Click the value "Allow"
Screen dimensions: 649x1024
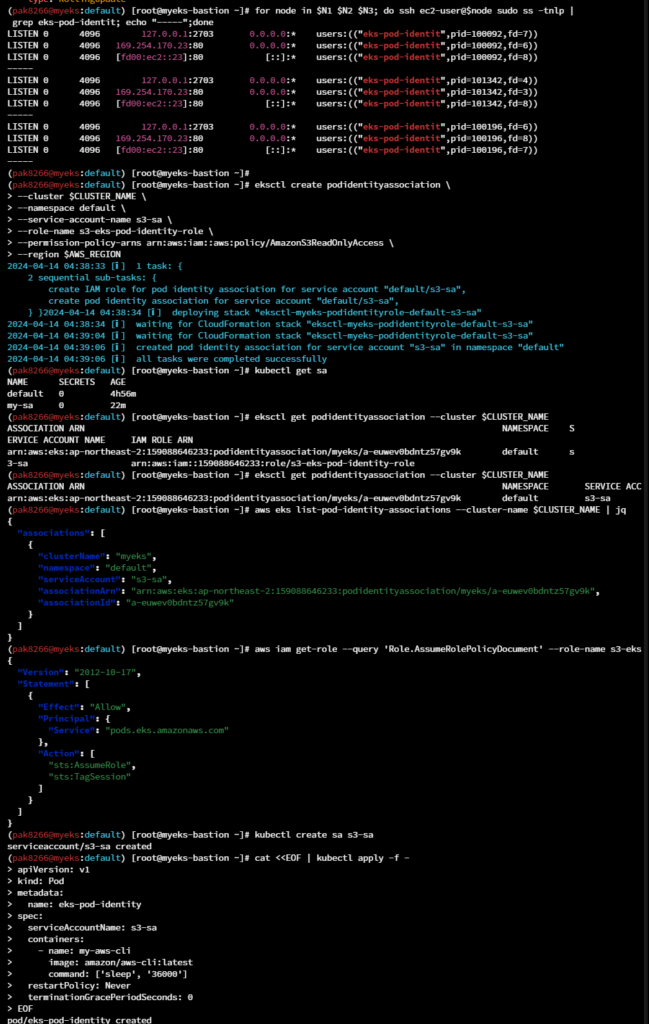108,707
